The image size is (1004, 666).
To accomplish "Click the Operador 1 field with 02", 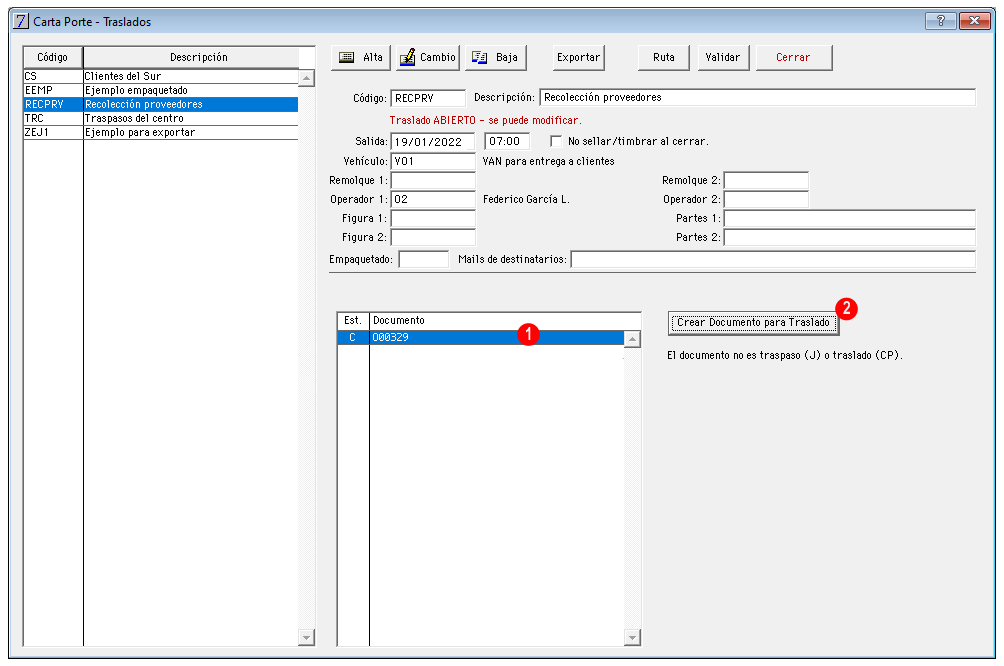I will [x=433, y=199].
